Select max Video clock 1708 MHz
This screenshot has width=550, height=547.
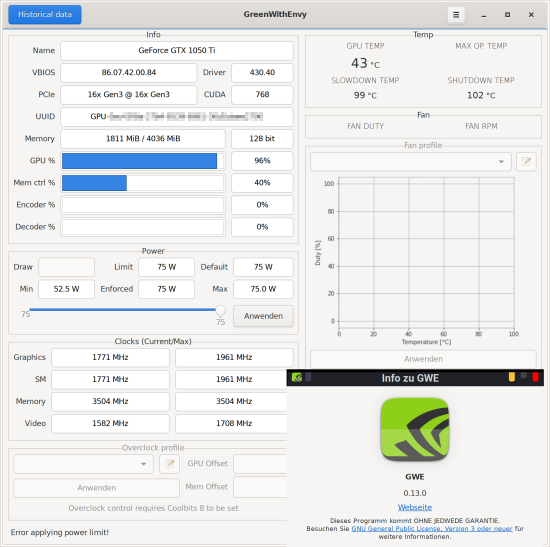pyautogui.click(x=231, y=423)
